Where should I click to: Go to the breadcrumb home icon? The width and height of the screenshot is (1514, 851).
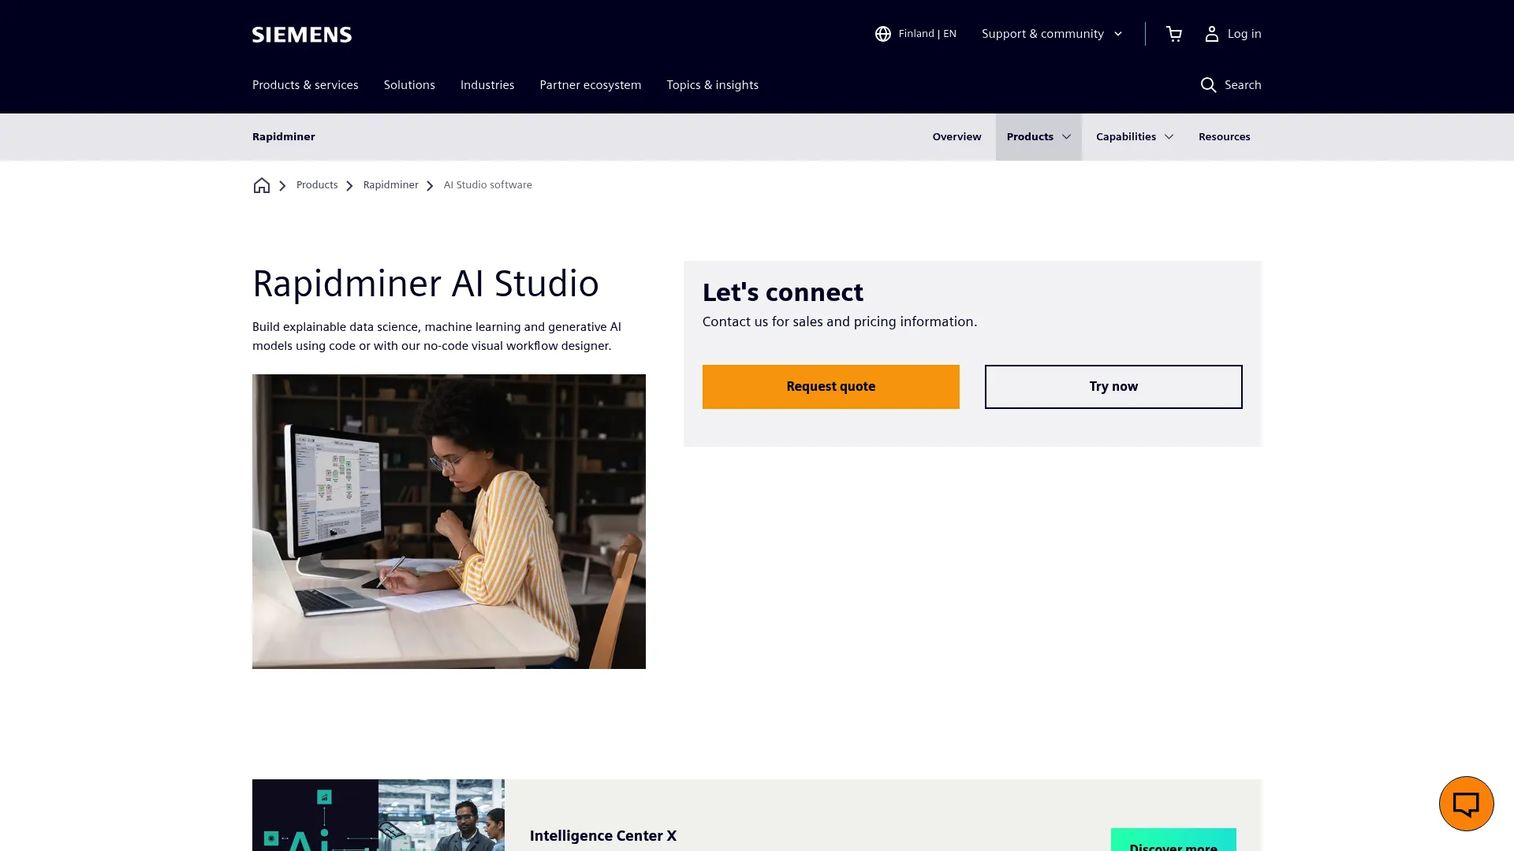261,185
